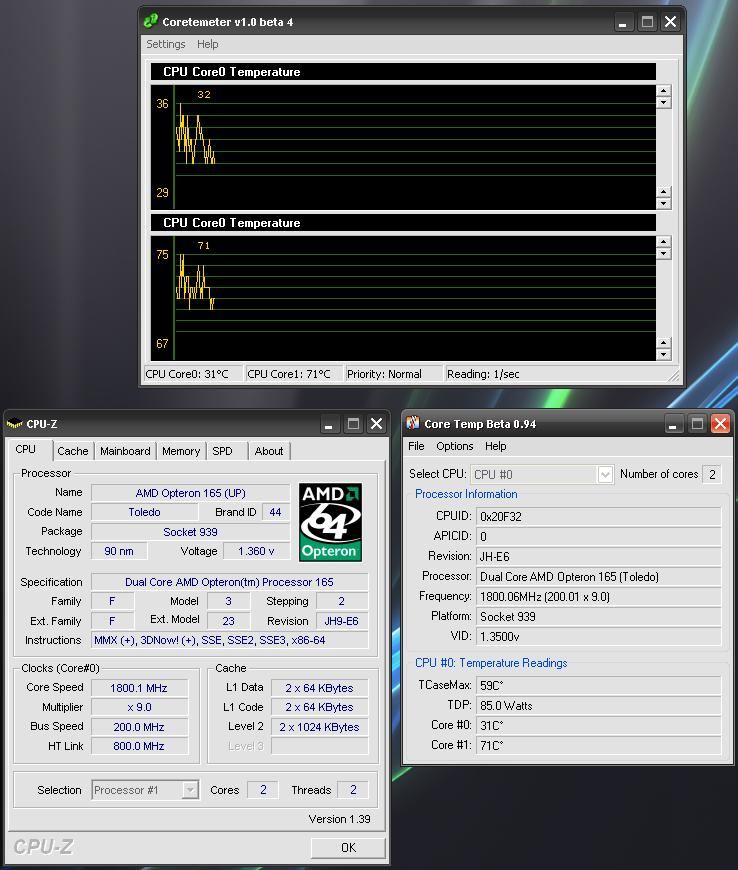
Task: Click the '800.0 MHz' HT Link field
Action: (139, 746)
